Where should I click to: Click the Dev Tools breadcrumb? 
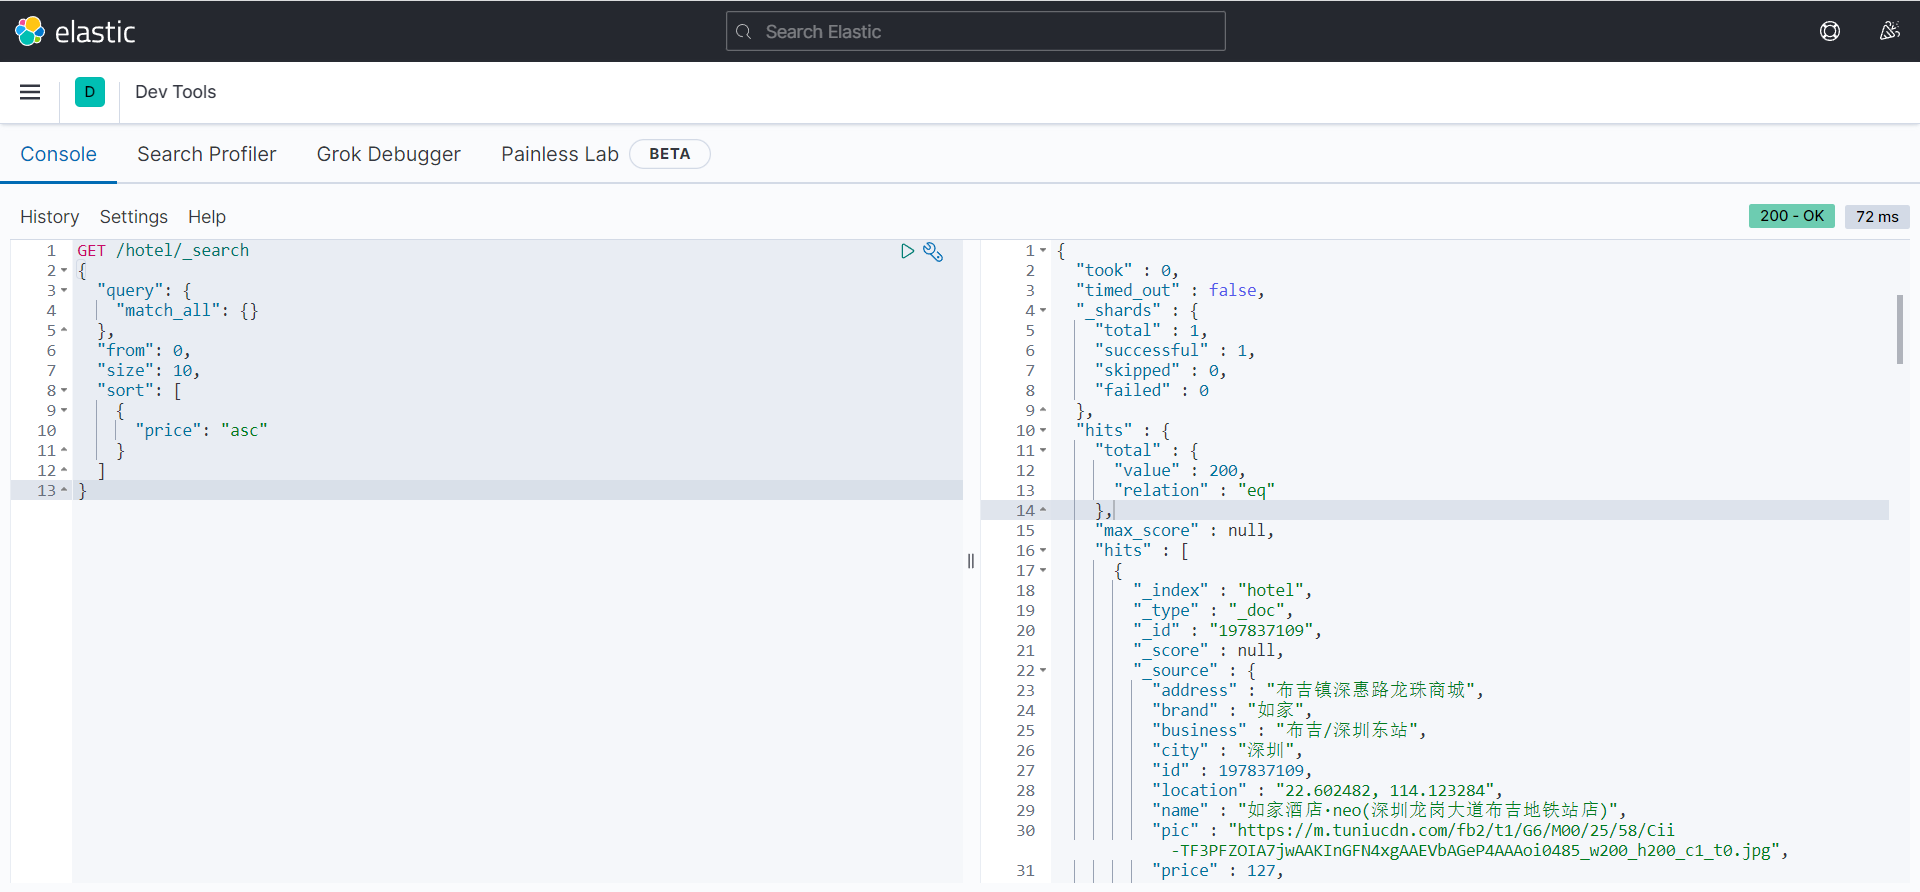(x=175, y=92)
